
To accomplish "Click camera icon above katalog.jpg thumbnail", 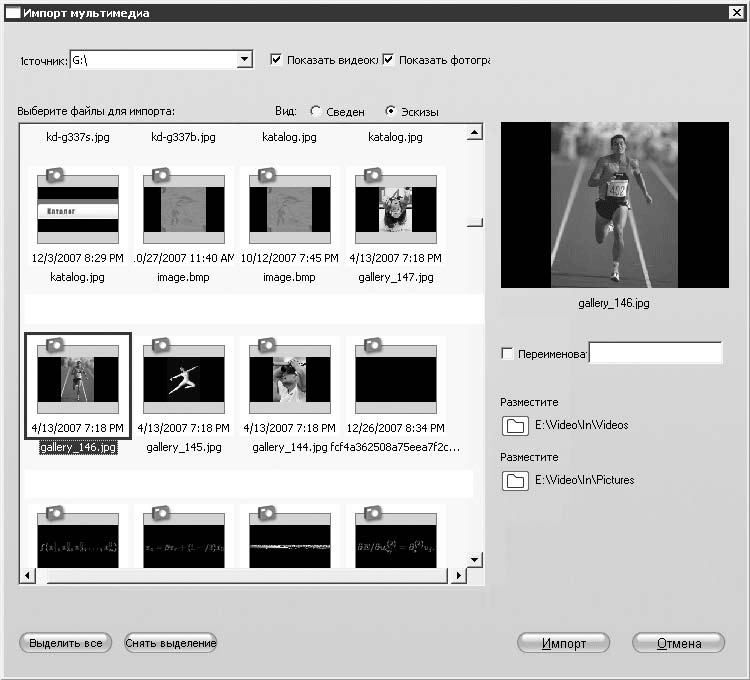I will click(x=56, y=175).
